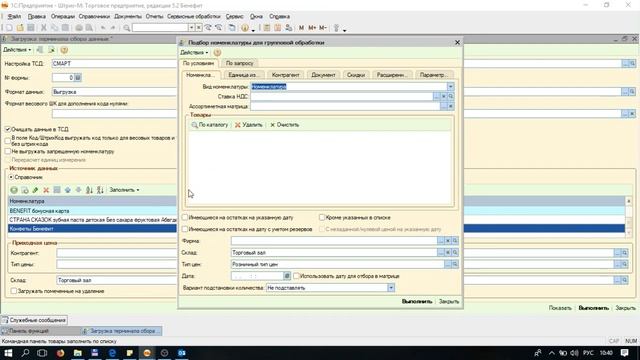The height and width of the screenshot is (360, 640).
Task: Click the M+ memory add button
Action: (312, 28)
